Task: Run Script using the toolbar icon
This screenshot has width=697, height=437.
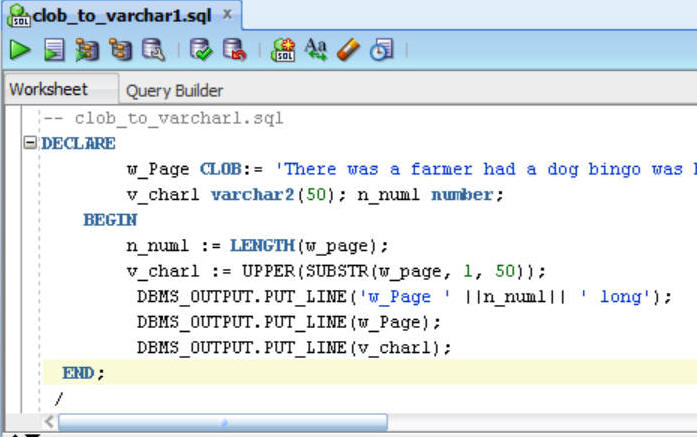Action: [55, 50]
